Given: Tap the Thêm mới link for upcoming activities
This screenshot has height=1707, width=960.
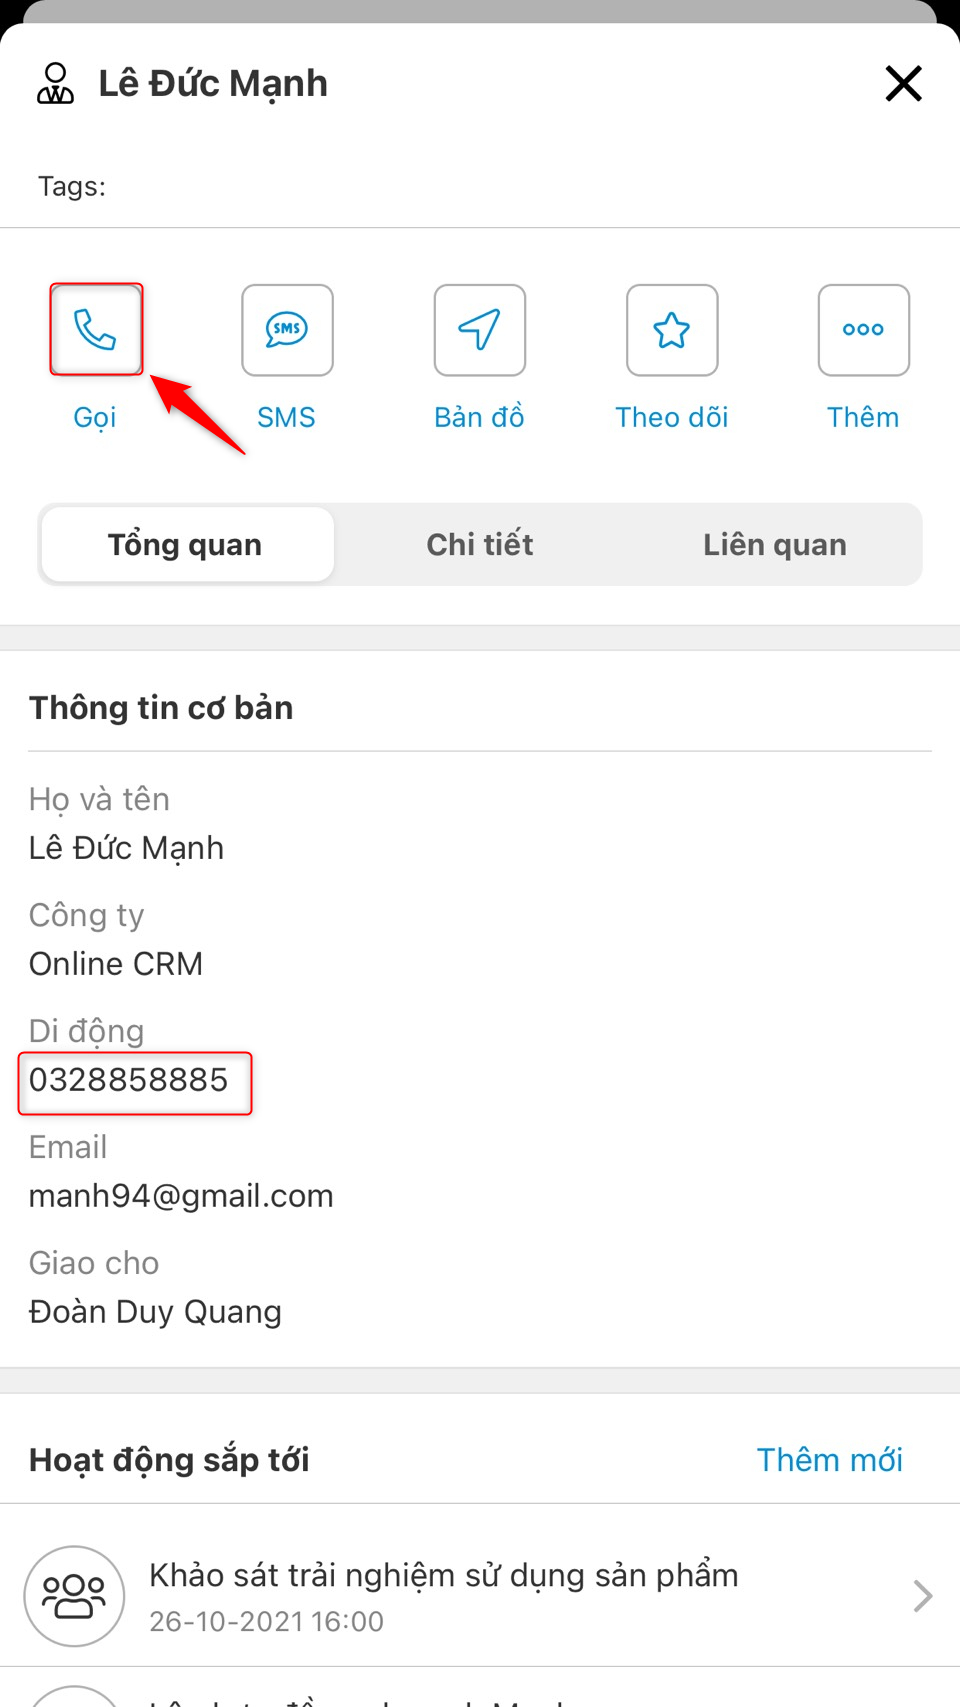Looking at the screenshot, I should point(830,1459).
